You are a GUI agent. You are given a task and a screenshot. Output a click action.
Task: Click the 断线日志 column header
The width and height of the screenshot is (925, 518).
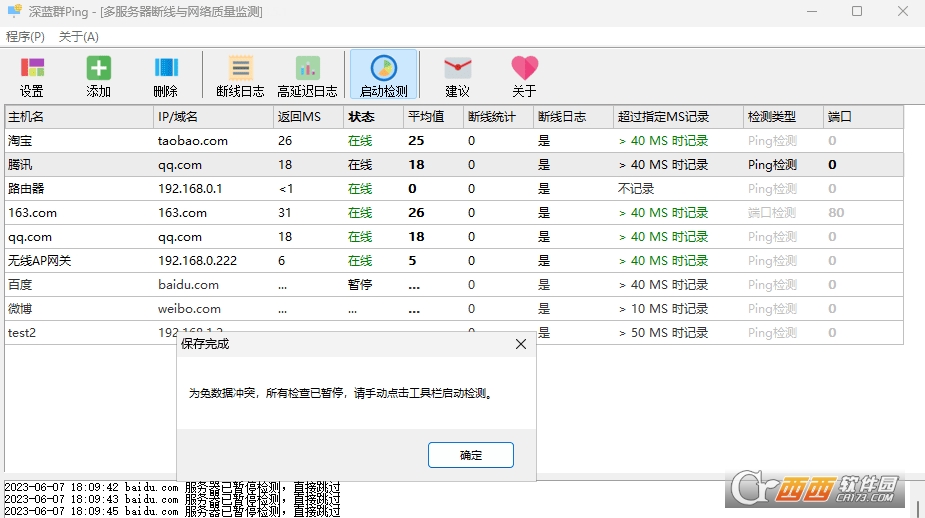click(573, 117)
